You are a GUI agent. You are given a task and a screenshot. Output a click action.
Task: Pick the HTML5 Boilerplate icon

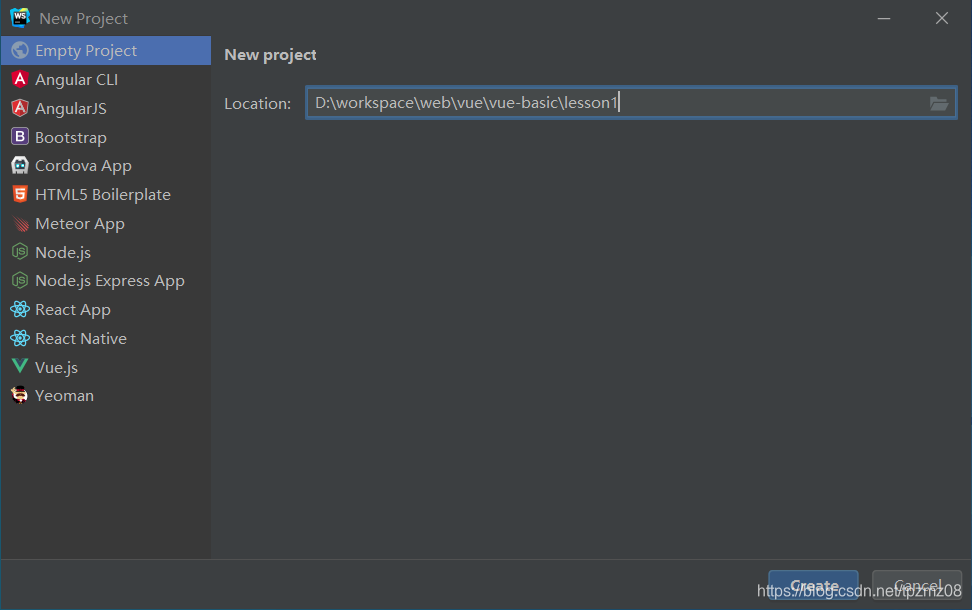tap(20, 194)
